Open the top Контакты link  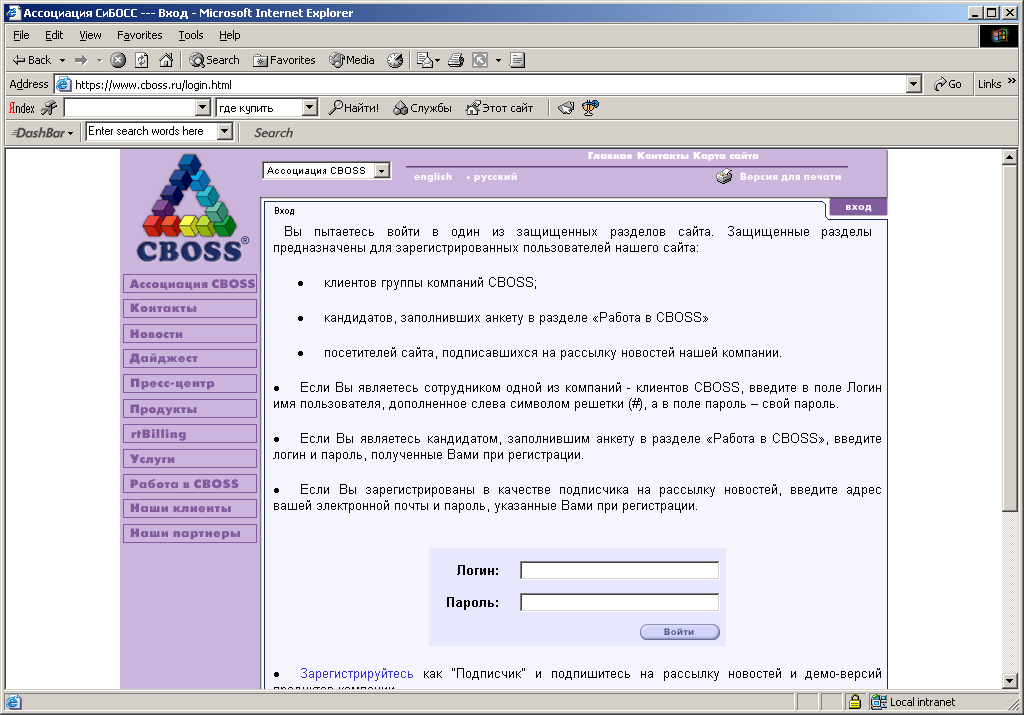pyautogui.click(x=662, y=155)
